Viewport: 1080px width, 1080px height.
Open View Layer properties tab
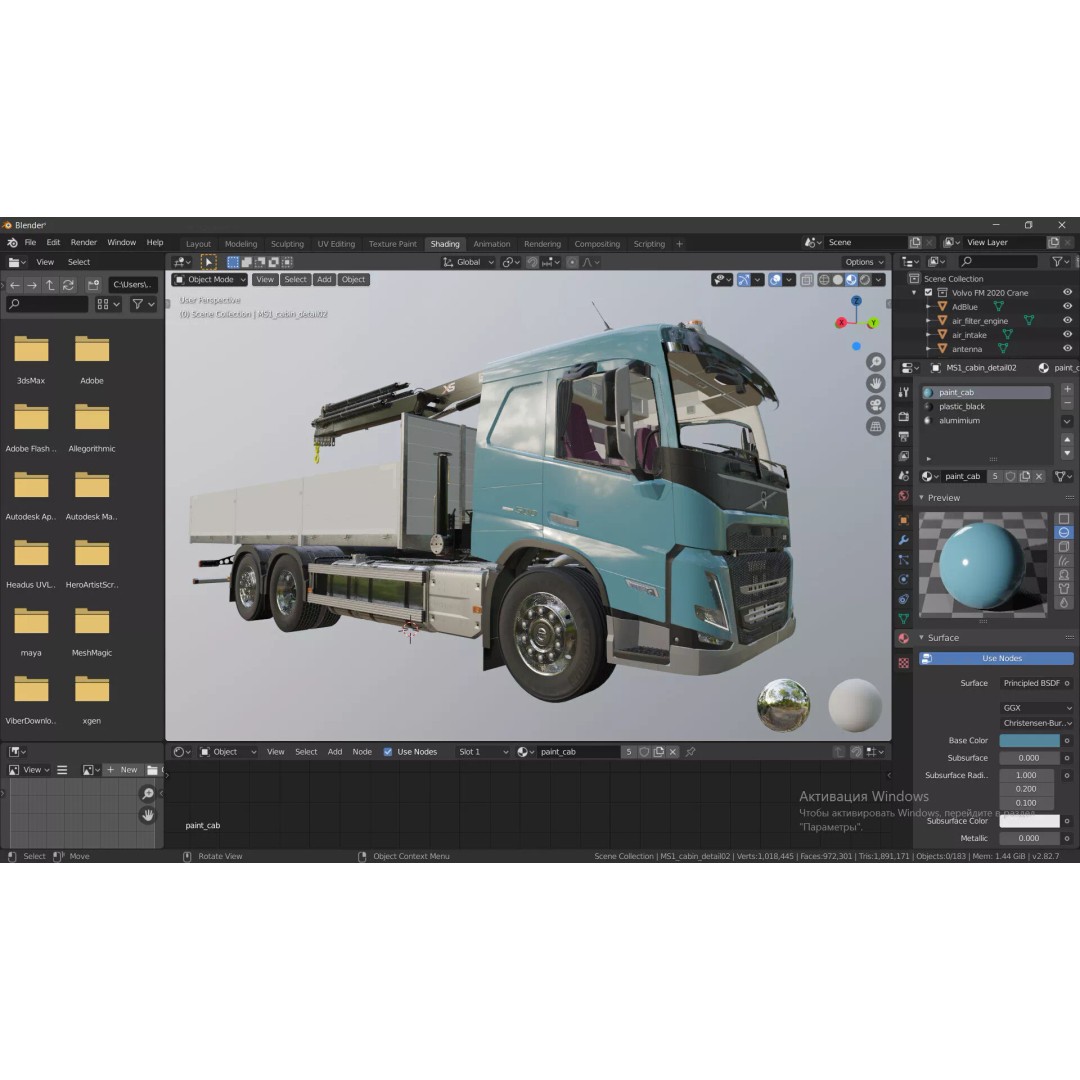coord(904,456)
